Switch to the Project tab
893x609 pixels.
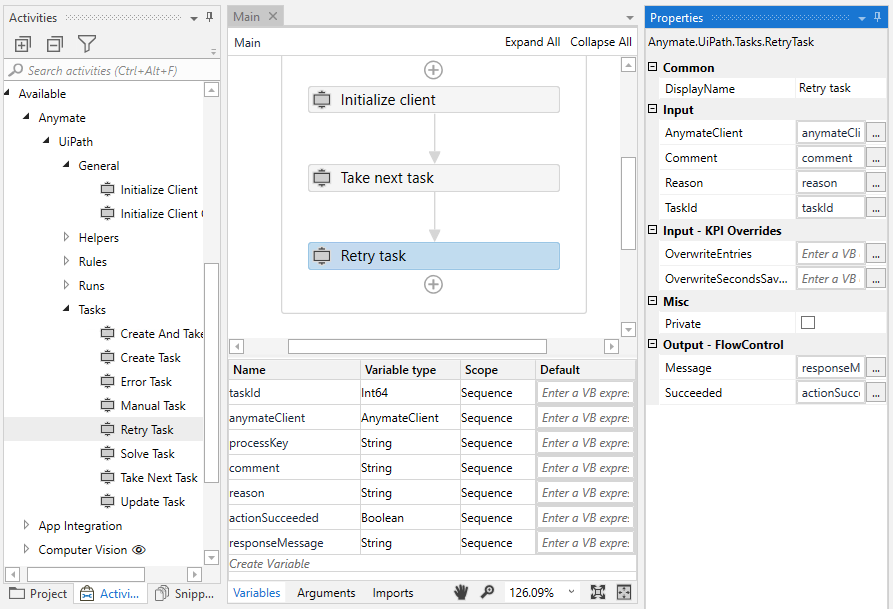pyautogui.click(x=38, y=594)
